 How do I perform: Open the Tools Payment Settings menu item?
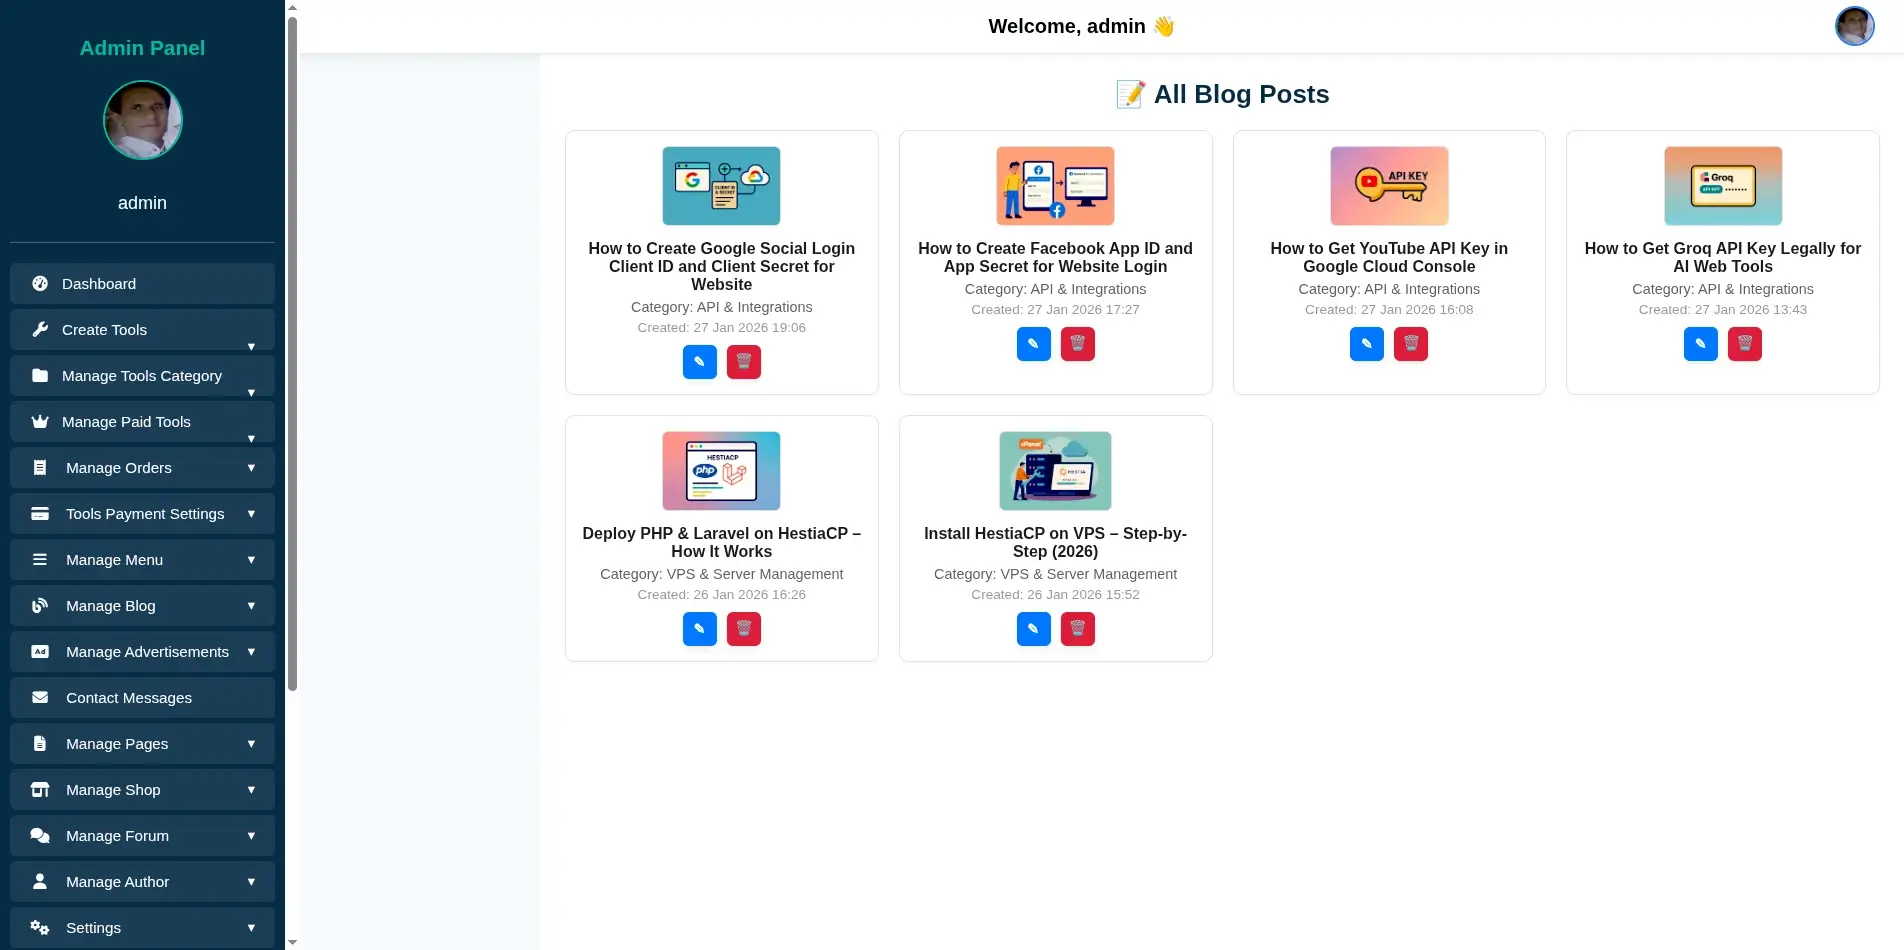click(x=144, y=513)
